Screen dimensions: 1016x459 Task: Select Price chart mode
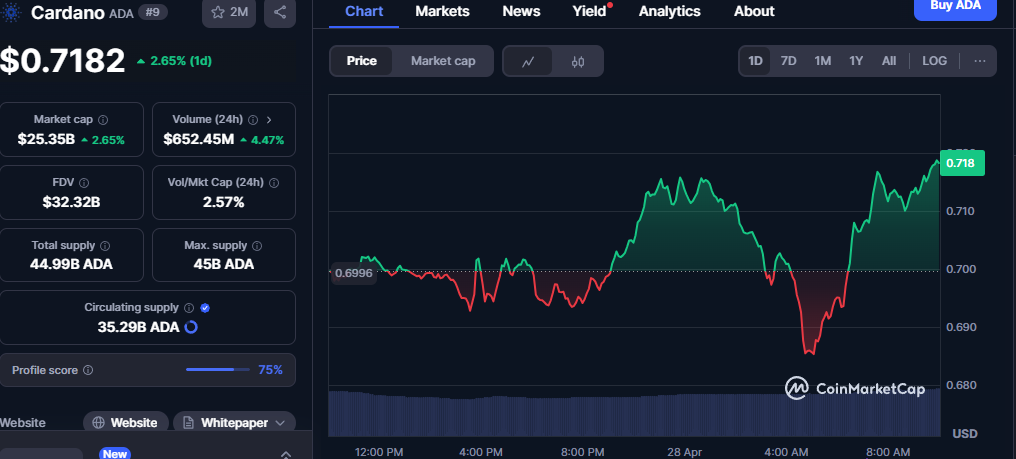362,61
